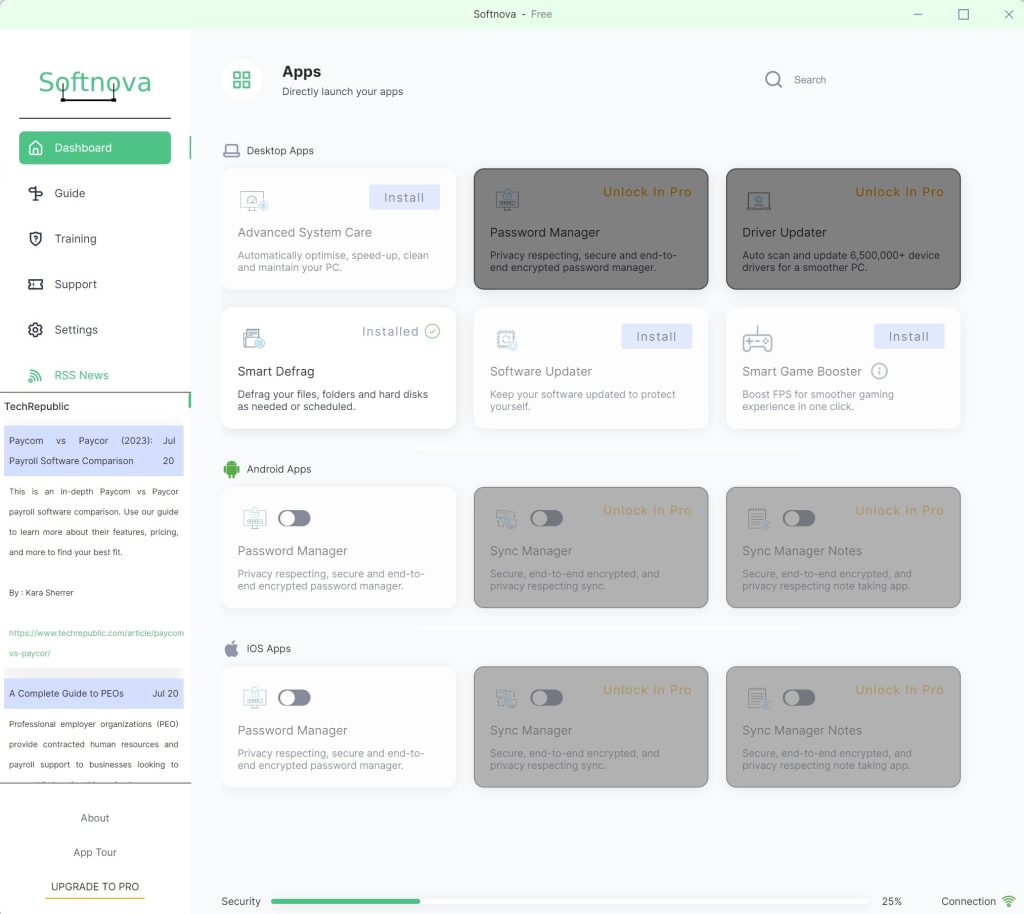The height and width of the screenshot is (914, 1024).
Task: Click the Support ticket icon in sidebar
Action: [35, 284]
